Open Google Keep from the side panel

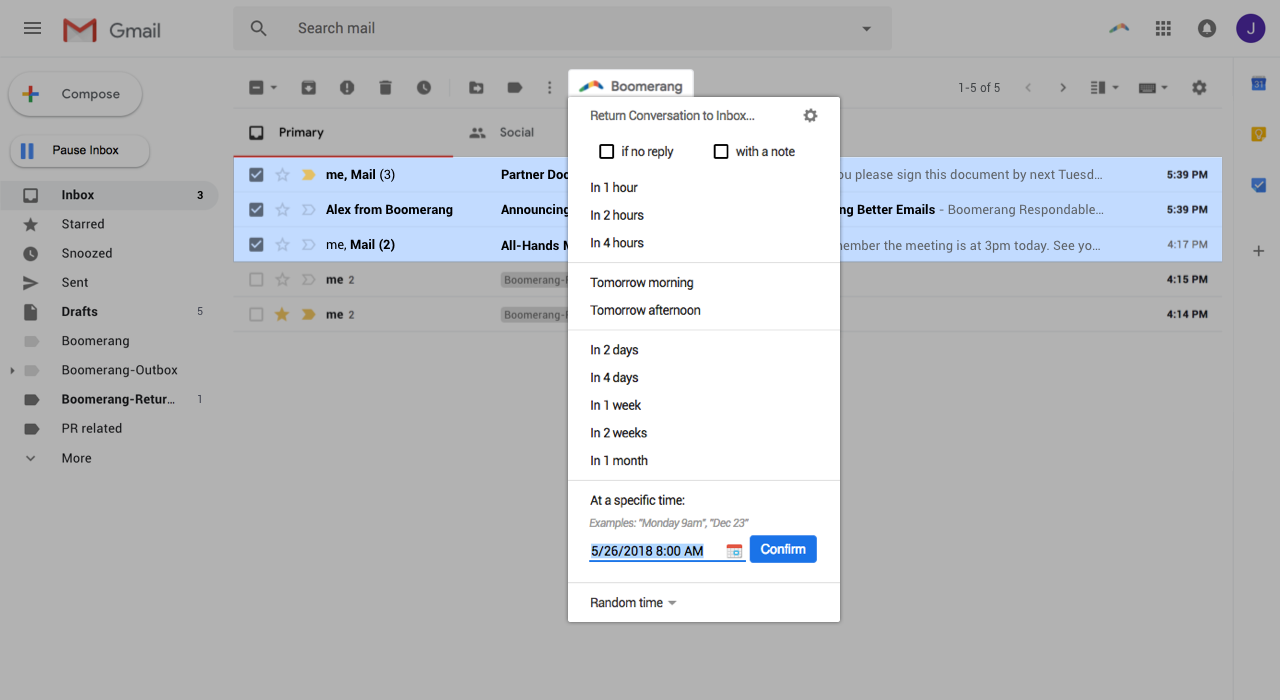click(x=1258, y=132)
